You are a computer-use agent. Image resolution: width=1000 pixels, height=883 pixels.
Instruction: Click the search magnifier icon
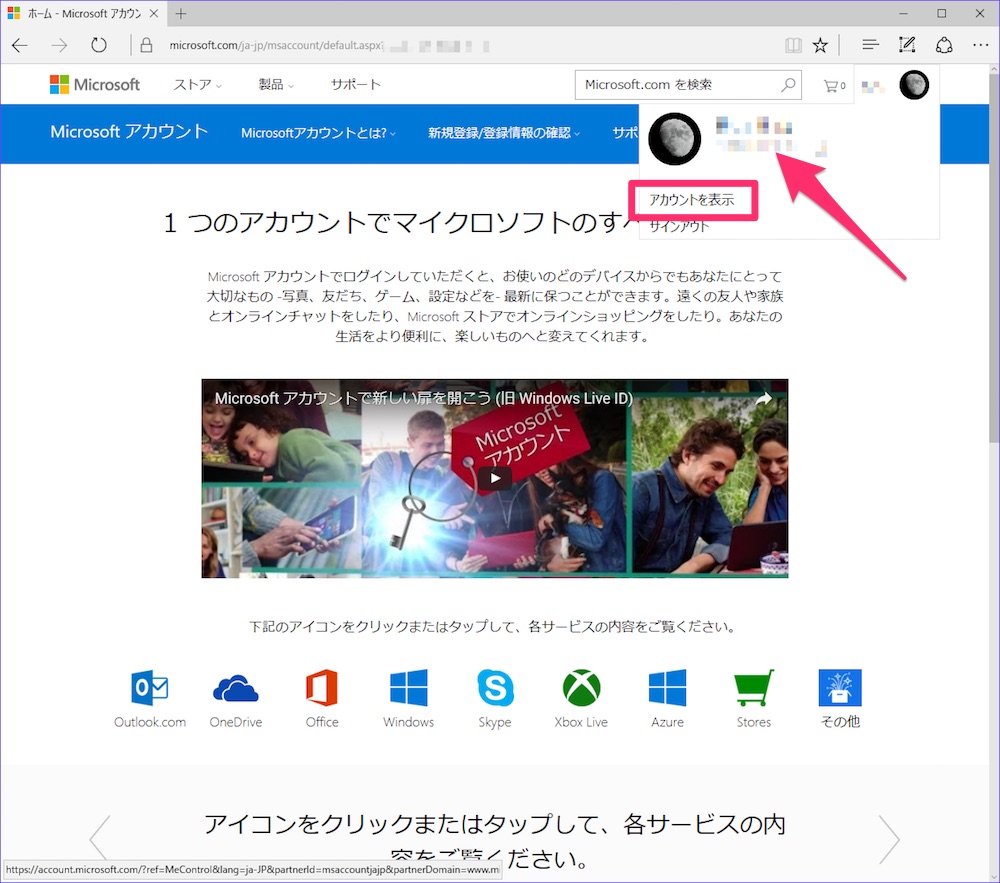point(788,84)
